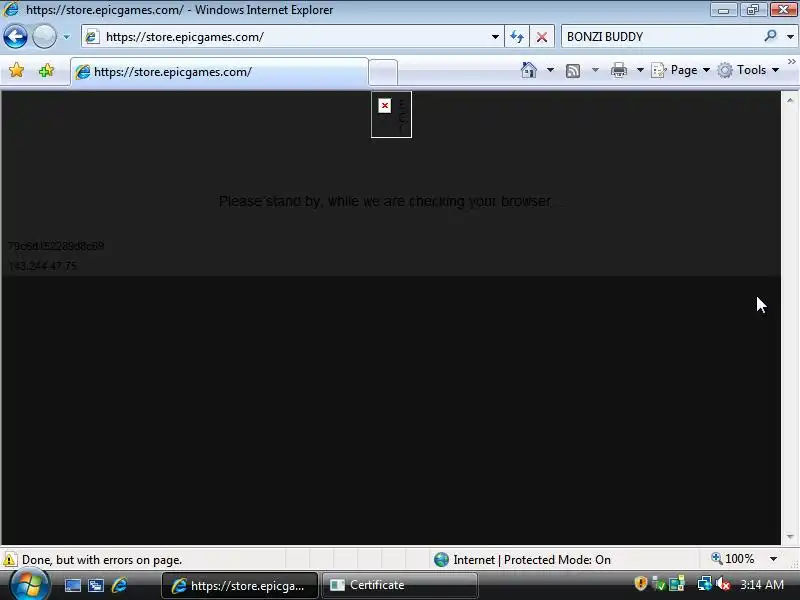Open the Windows Start orb

click(x=29, y=585)
